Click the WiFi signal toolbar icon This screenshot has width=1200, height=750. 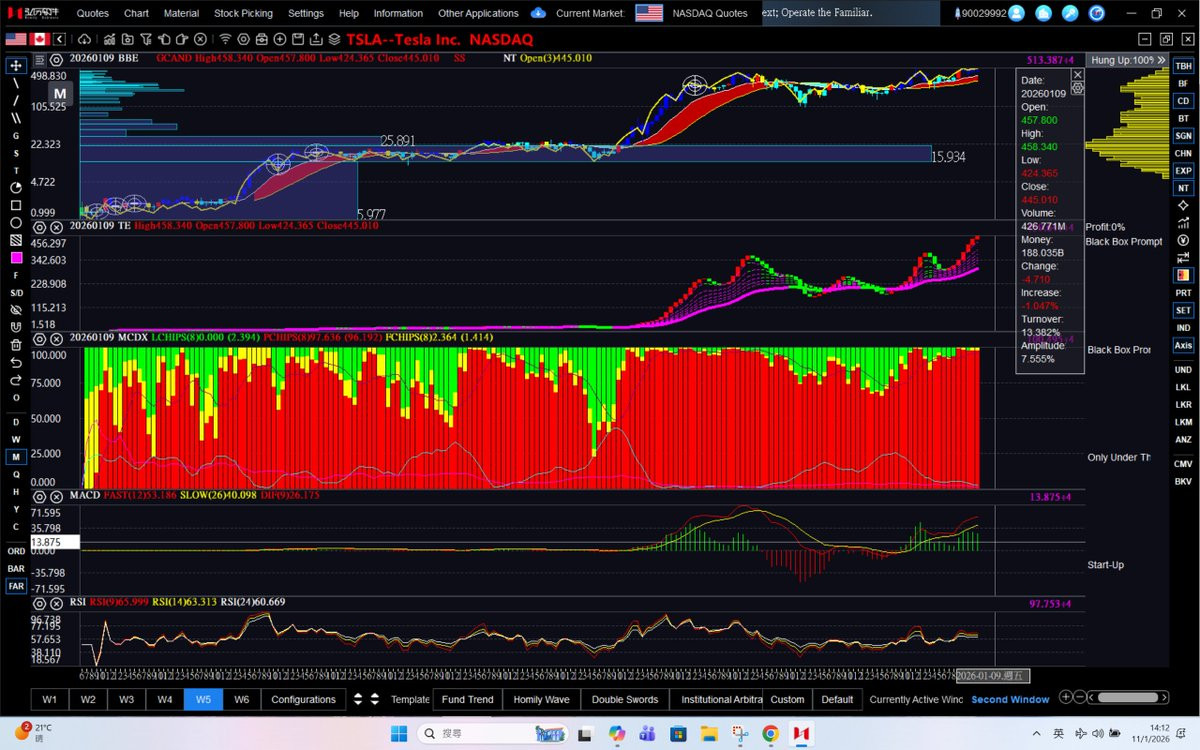(225, 39)
